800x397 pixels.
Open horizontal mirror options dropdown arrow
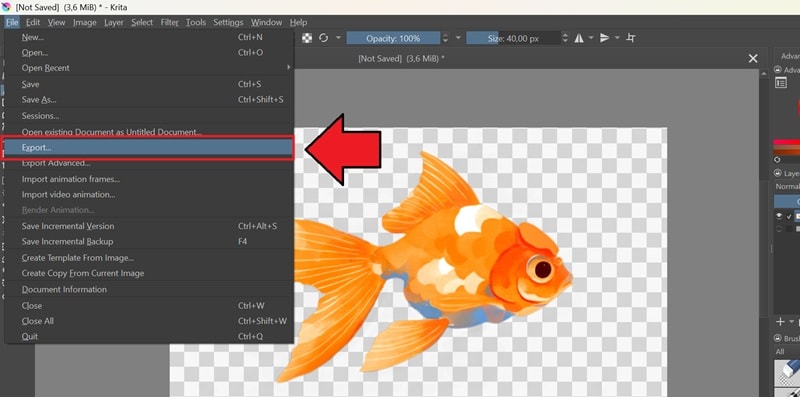591,38
